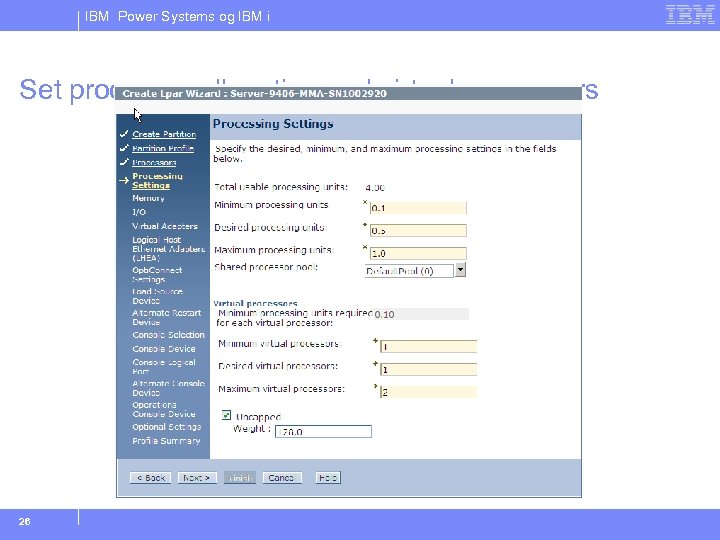Toggle the Uncapped checkbox
Image resolution: width=720 pixels, height=540 pixels.
226,415
